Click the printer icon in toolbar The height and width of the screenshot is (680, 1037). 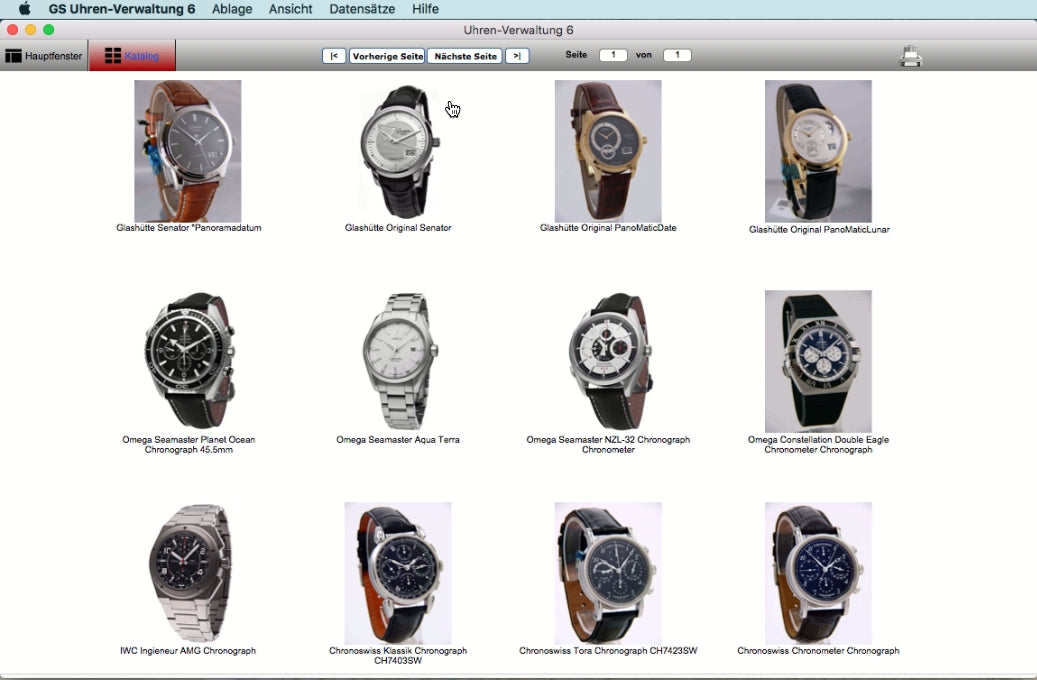point(910,56)
